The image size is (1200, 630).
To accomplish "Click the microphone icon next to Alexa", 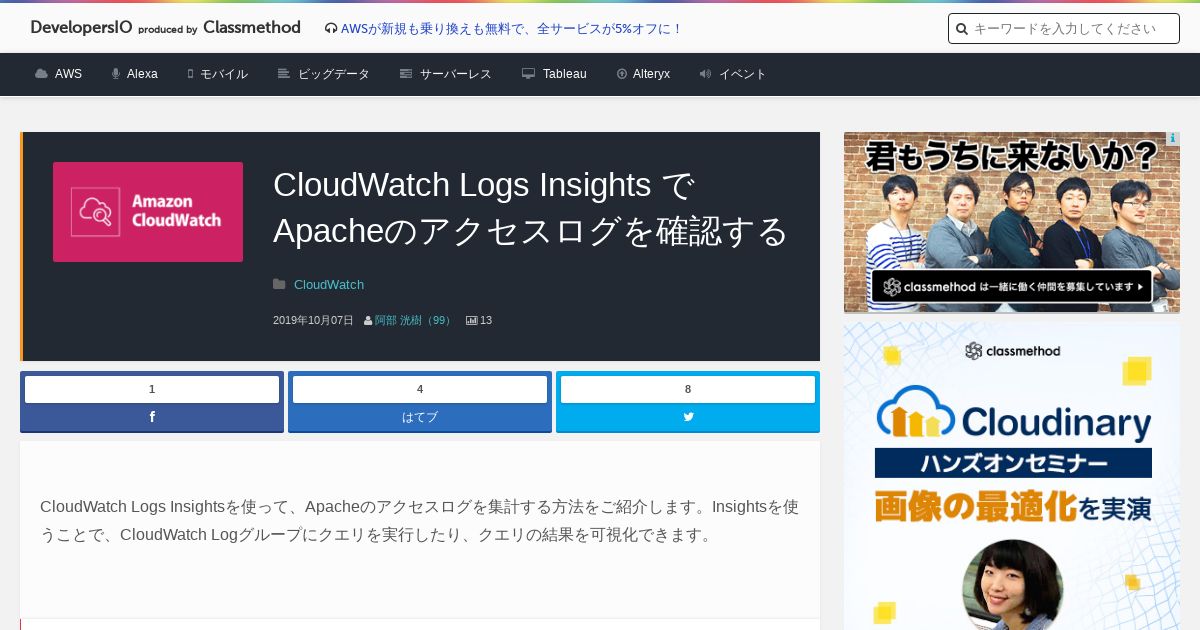I will 116,74.
